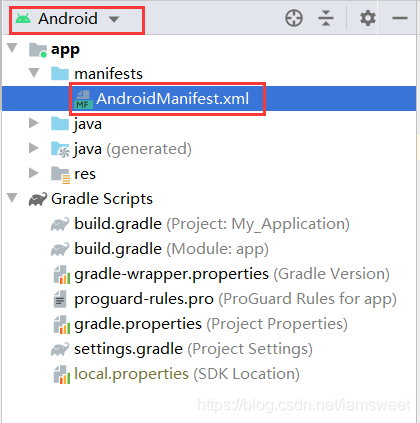Click the gradle-wrapper.properties file icon

62,275
